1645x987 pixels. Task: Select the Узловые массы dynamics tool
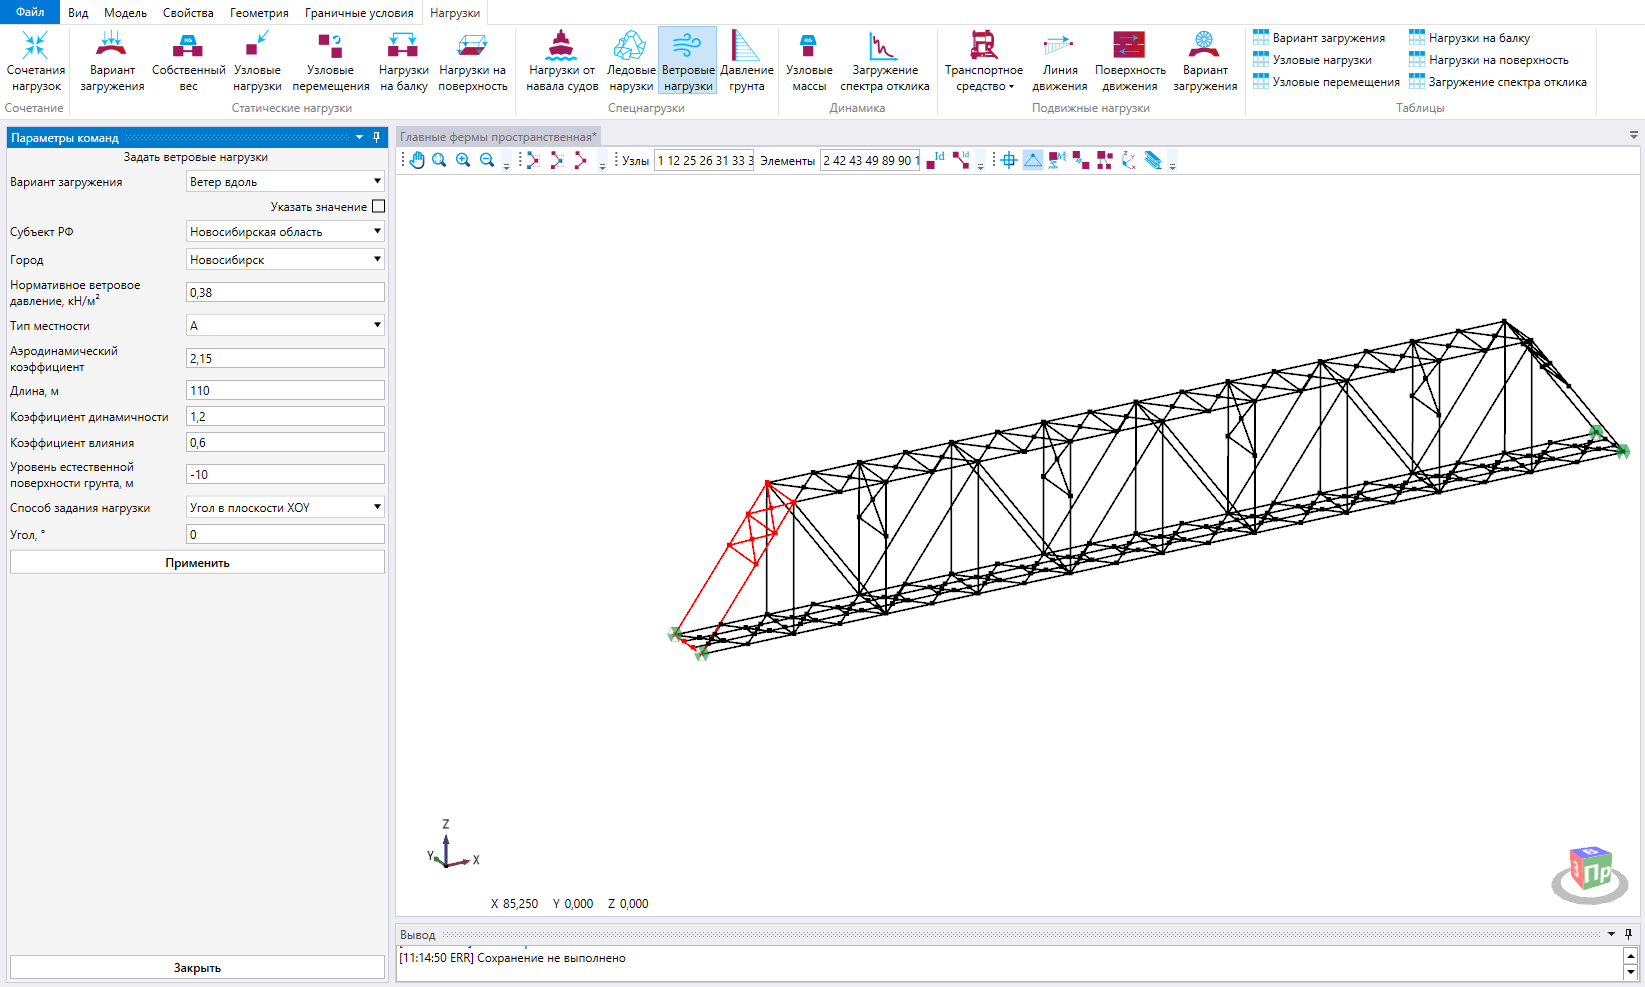809,61
